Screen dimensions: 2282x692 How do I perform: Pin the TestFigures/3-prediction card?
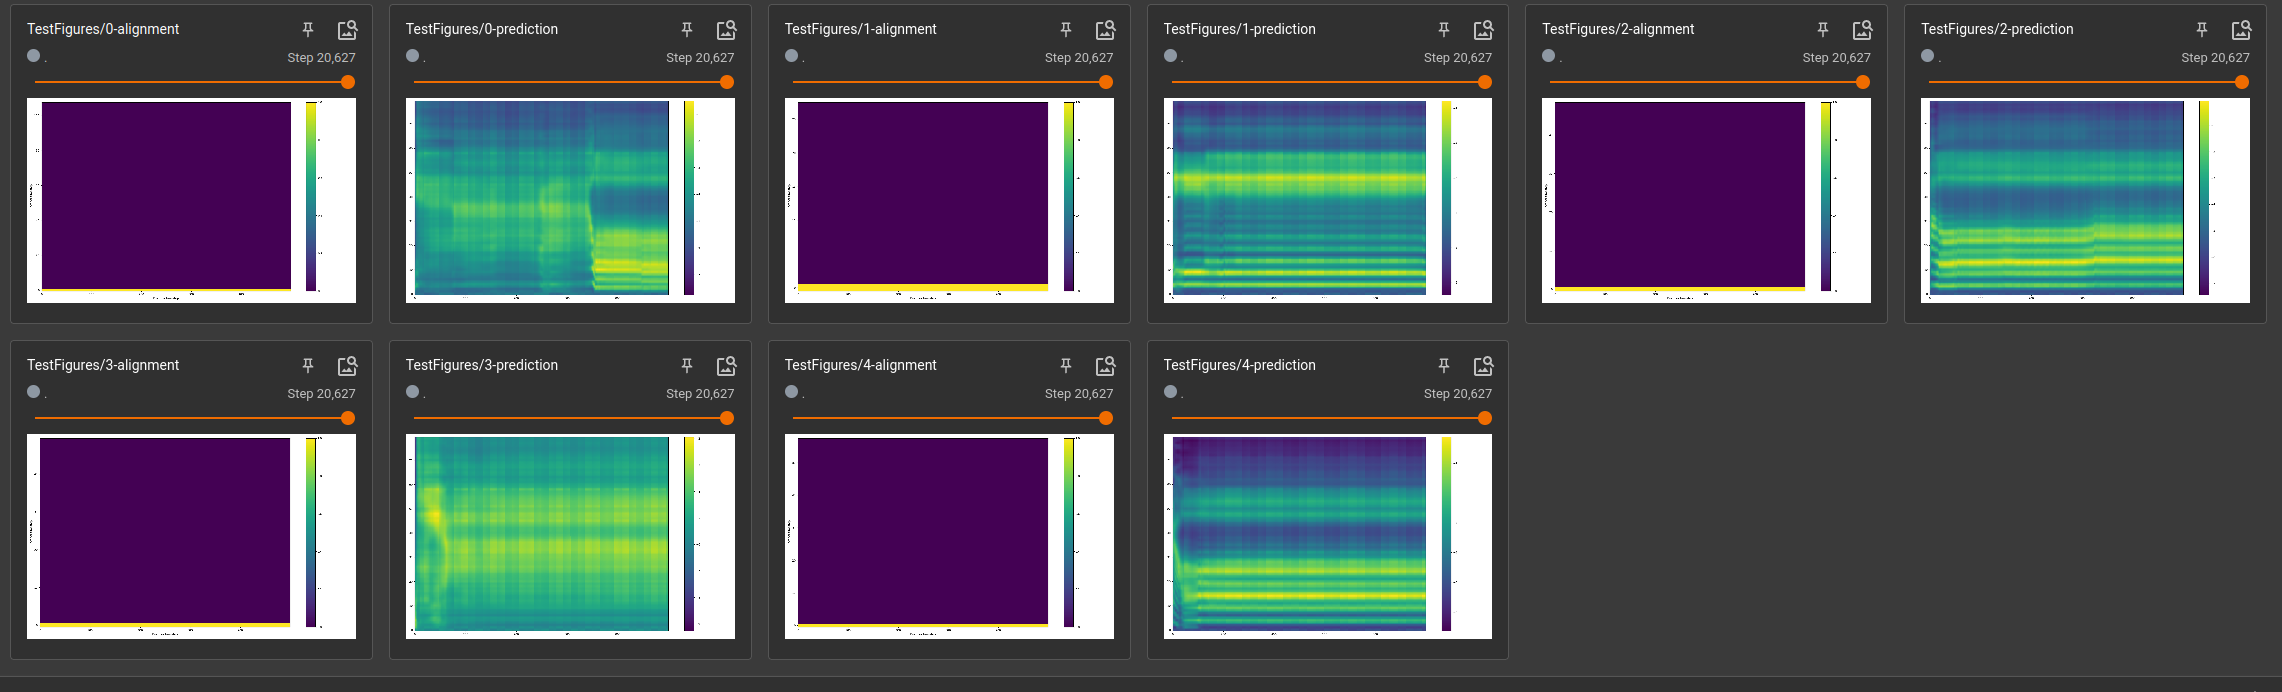tap(687, 366)
